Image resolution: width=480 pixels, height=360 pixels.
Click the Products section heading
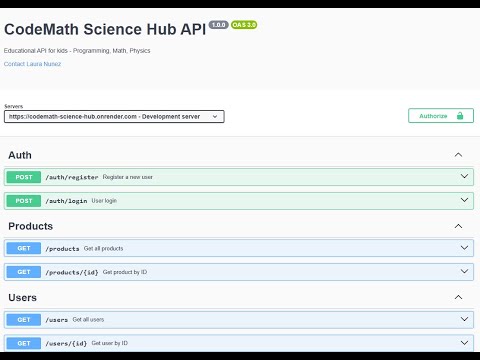(31, 226)
